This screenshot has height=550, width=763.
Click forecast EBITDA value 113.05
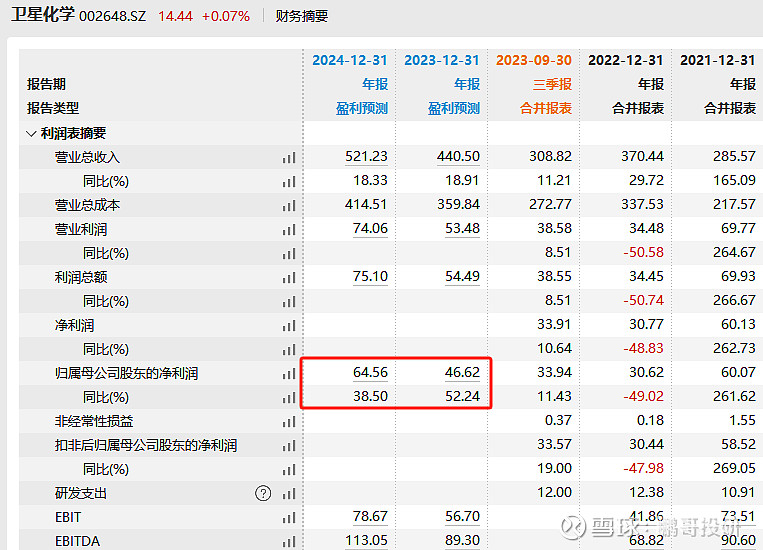(x=366, y=541)
